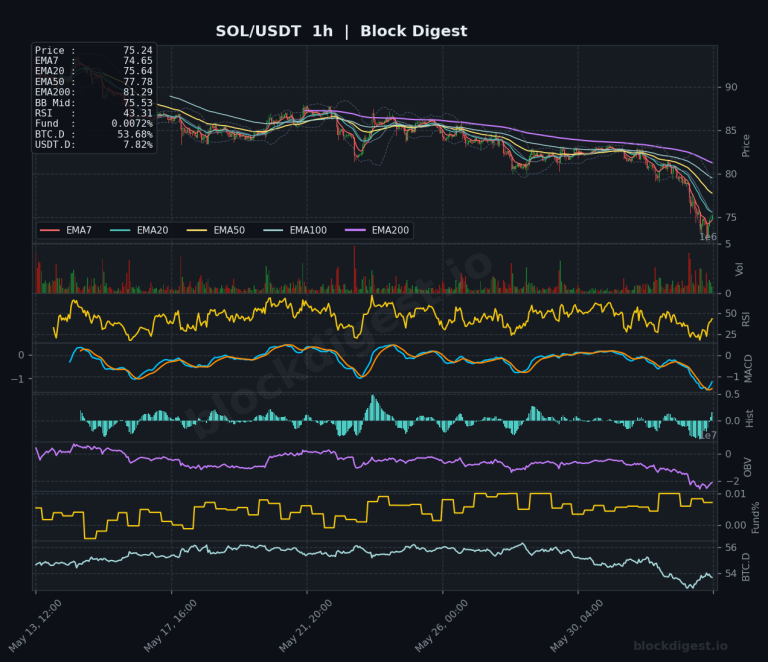
Task: Click the Price value 75.24 in info box
Action: (138, 50)
